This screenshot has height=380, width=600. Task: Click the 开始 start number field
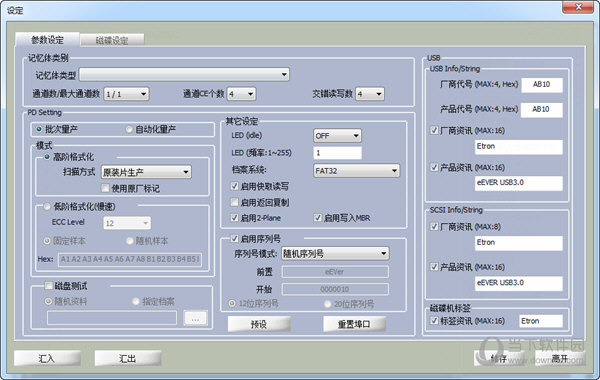click(x=335, y=289)
